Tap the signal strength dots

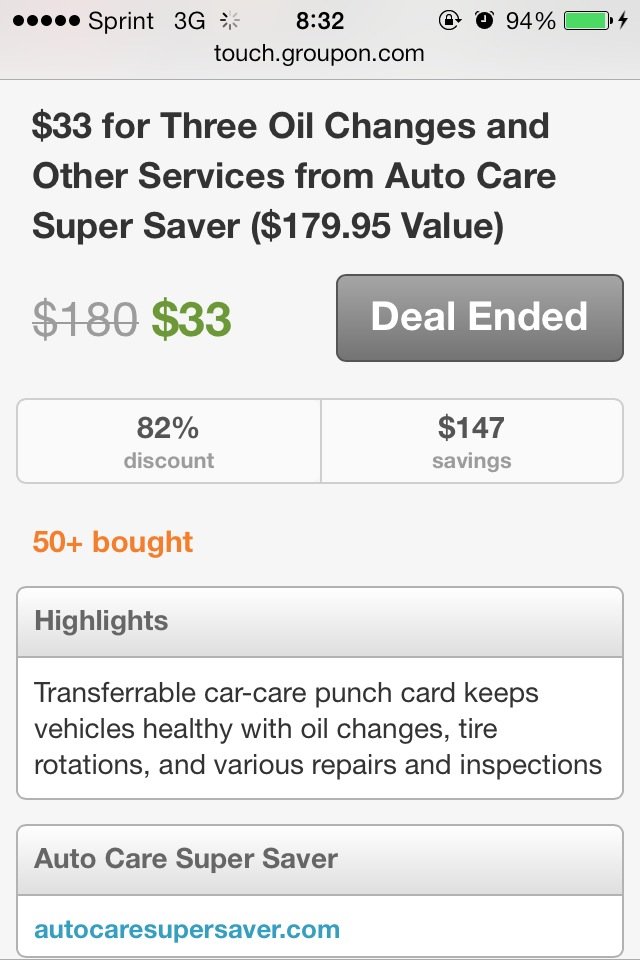point(45,21)
